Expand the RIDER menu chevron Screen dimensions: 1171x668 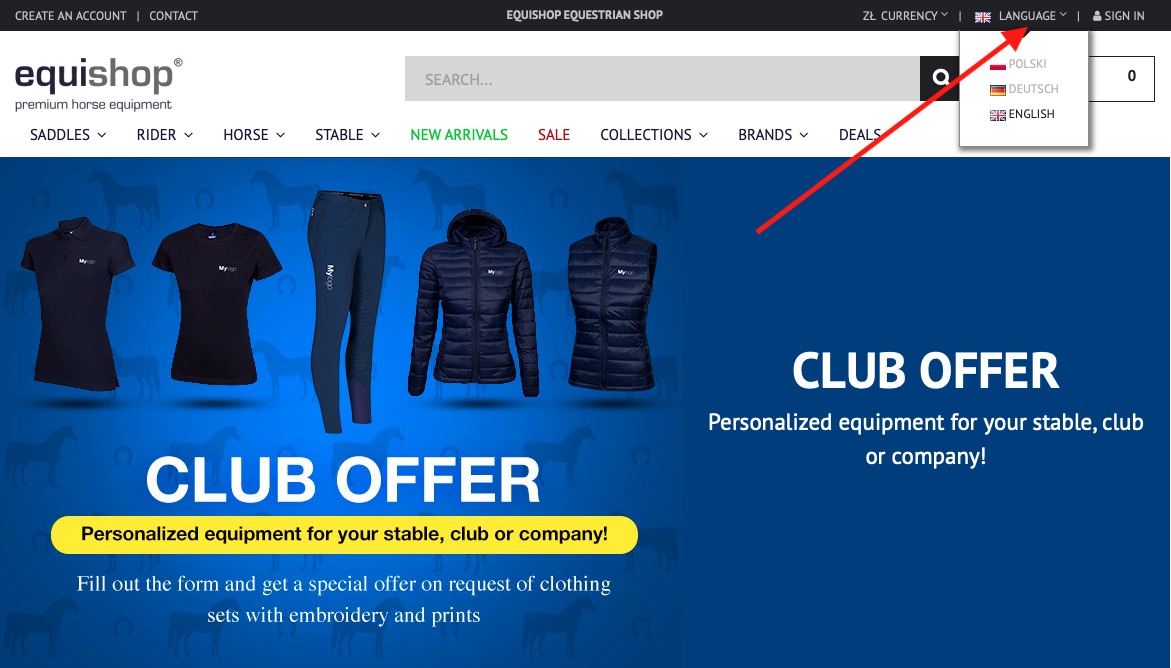pyautogui.click(x=189, y=135)
